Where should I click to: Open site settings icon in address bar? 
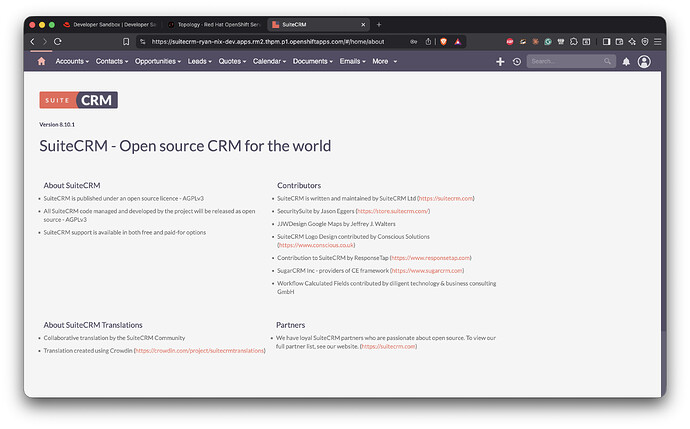(x=142, y=41)
